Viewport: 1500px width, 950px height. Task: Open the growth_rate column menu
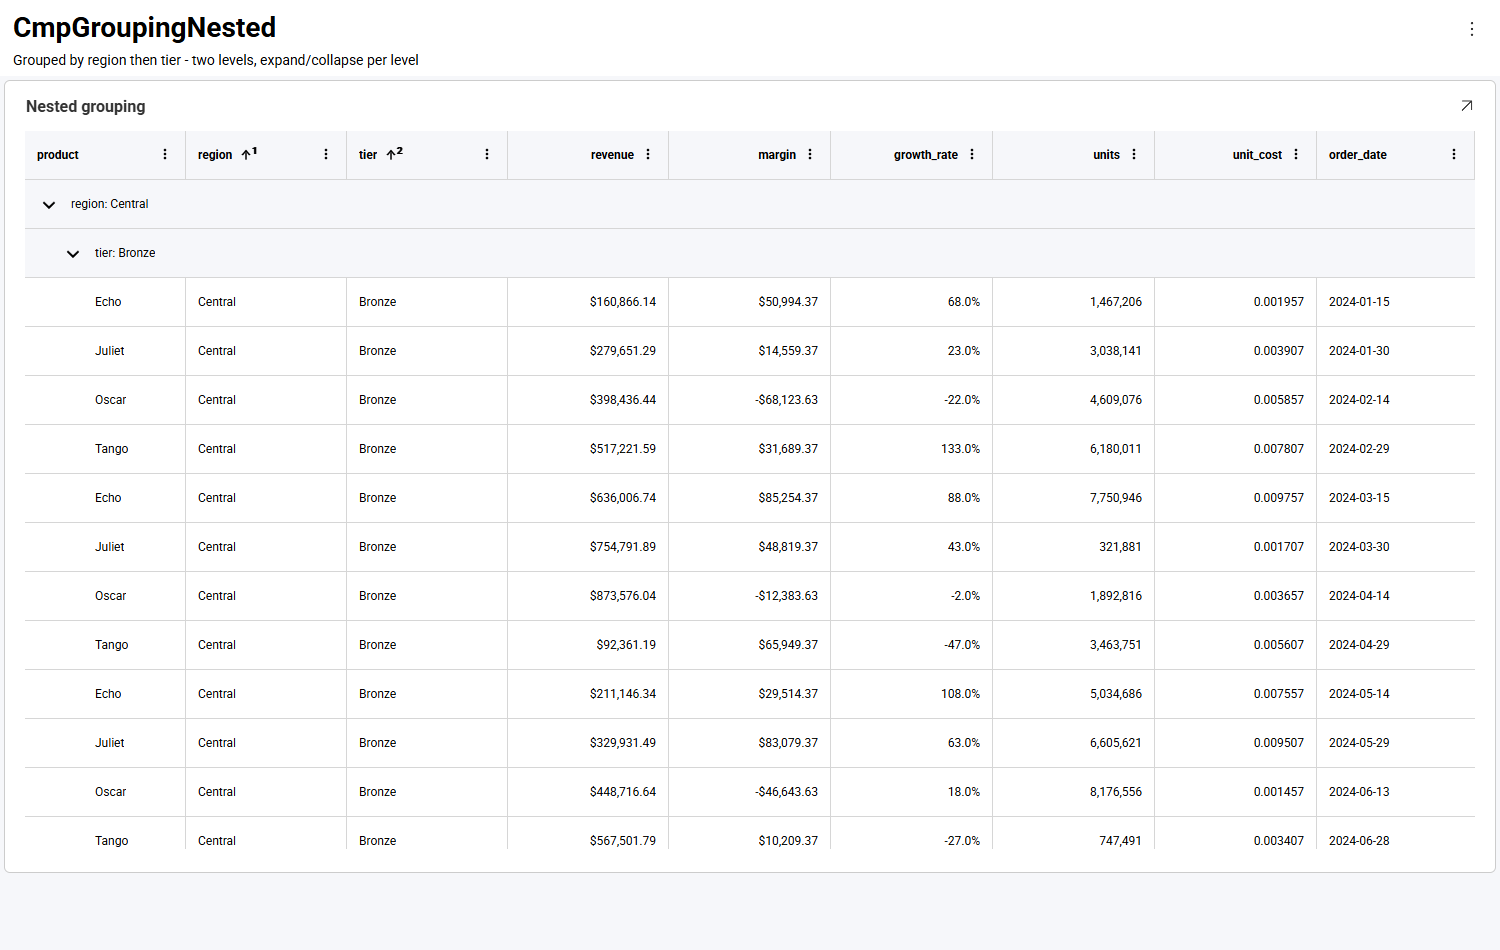[x=972, y=155]
